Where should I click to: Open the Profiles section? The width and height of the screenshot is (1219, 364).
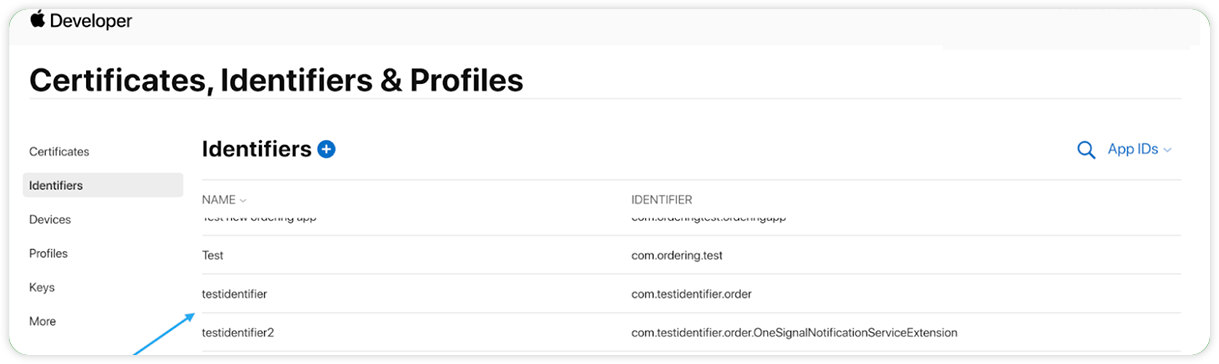(x=48, y=254)
